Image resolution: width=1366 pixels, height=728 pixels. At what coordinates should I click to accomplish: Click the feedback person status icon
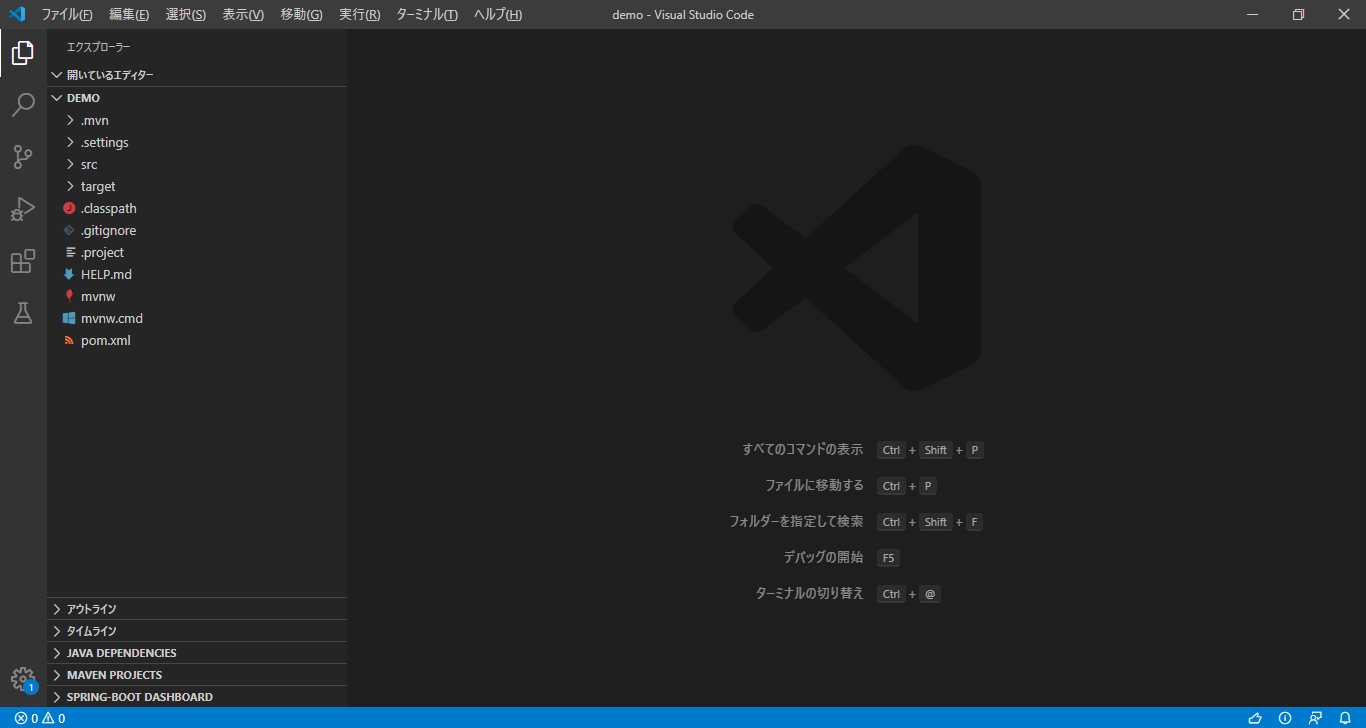pos(1315,718)
